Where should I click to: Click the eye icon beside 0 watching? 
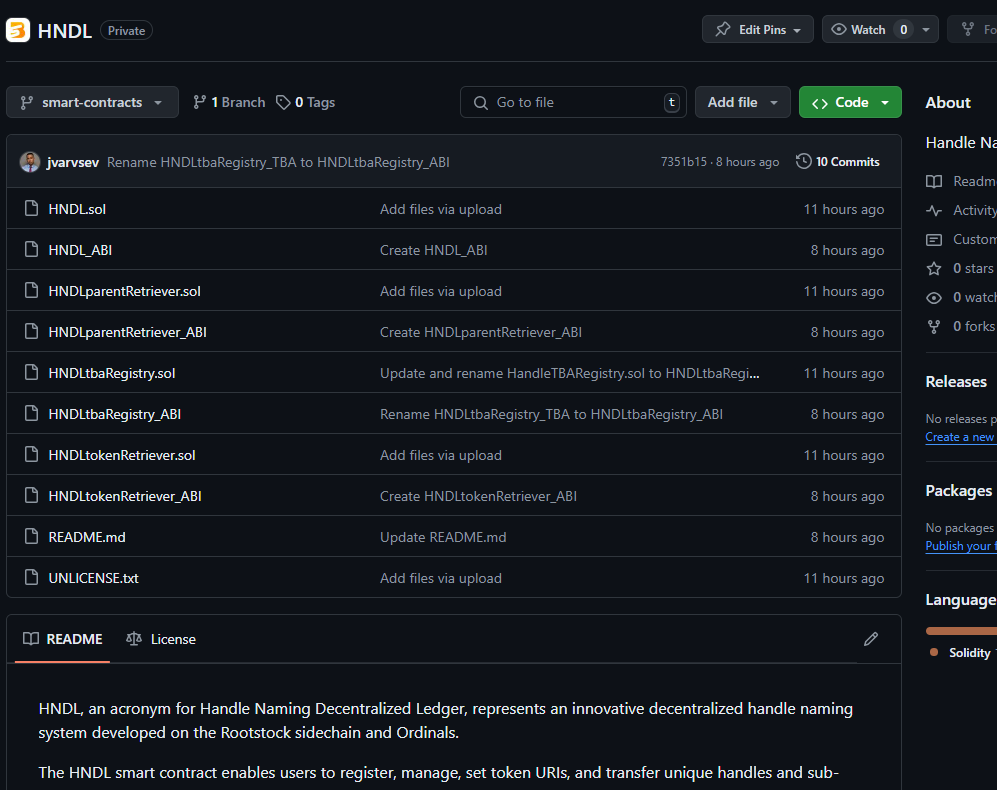click(x=934, y=298)
